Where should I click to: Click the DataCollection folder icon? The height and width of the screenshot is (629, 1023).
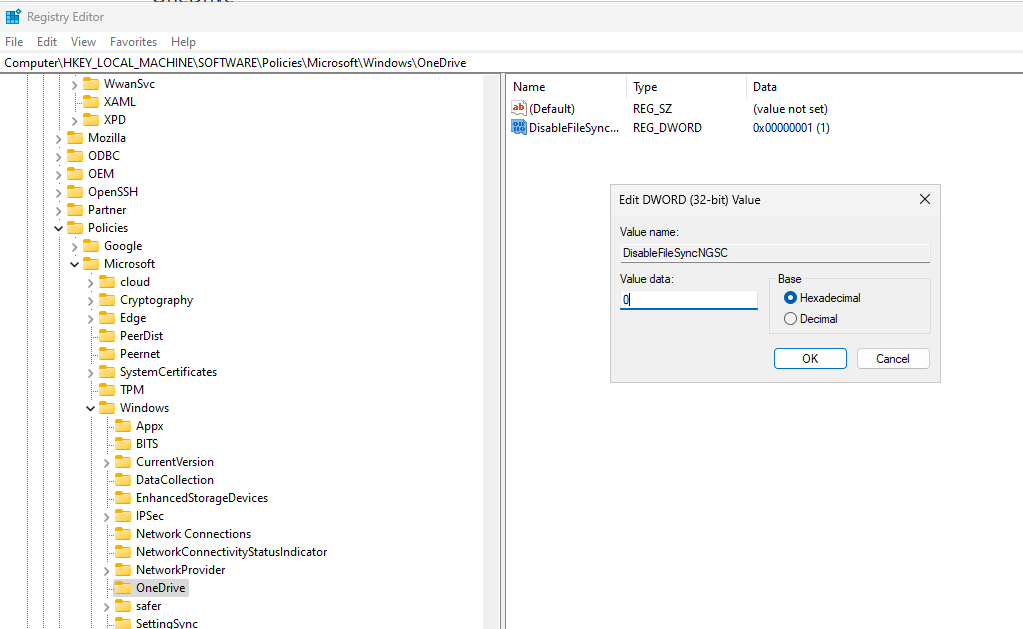point(123,480)
